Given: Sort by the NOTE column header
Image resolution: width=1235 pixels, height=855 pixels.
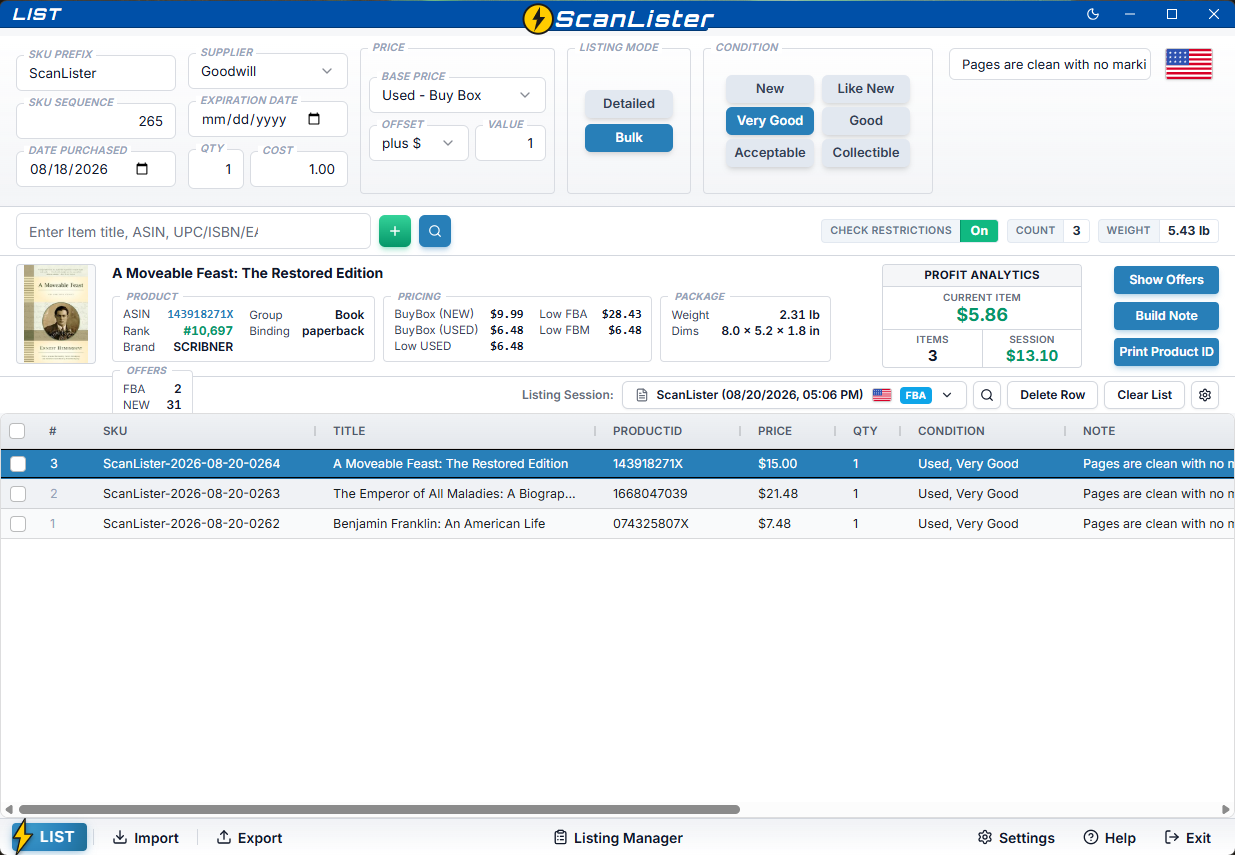Looking at the screenshot, I should coord(1099,431).
